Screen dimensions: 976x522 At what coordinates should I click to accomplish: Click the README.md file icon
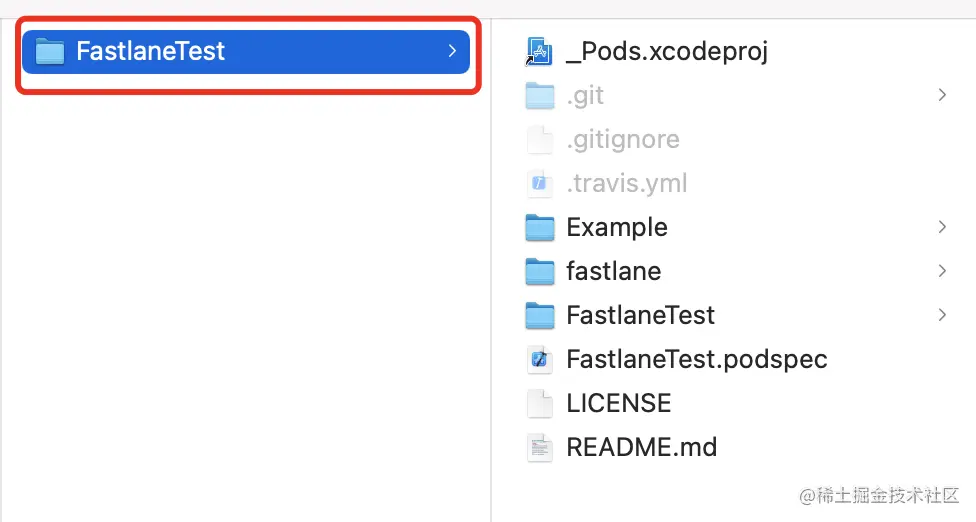tap(540, 447)
